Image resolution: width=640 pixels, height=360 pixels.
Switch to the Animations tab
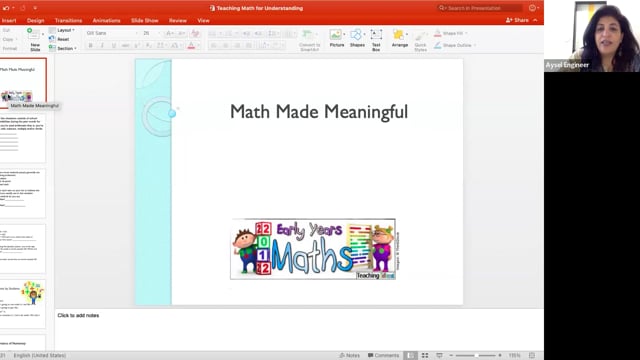[x=106, y=20]
